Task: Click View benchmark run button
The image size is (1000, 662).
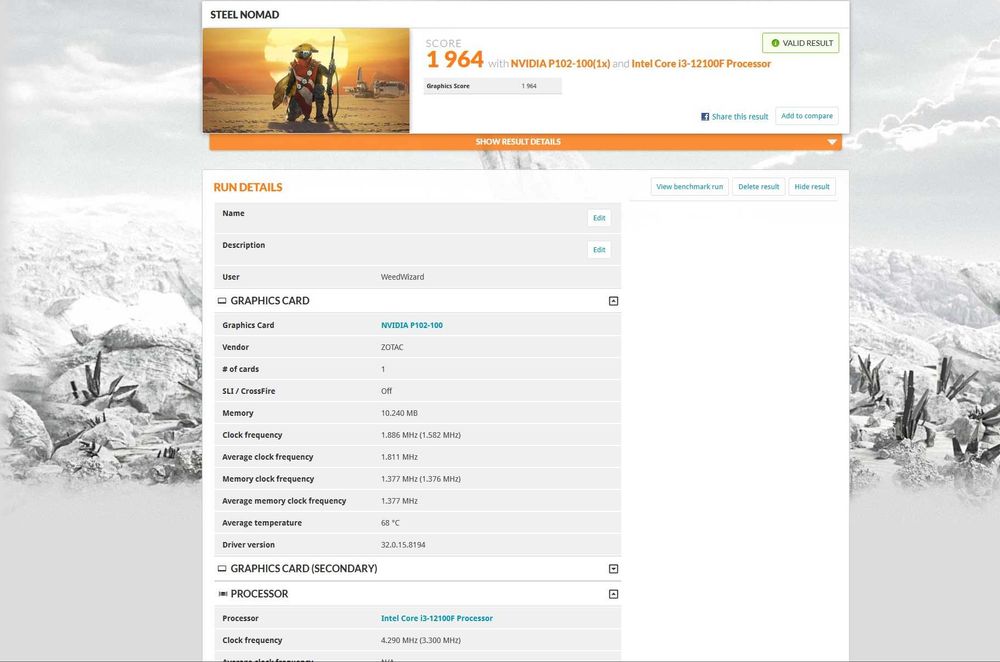Action: pos(689,187)
